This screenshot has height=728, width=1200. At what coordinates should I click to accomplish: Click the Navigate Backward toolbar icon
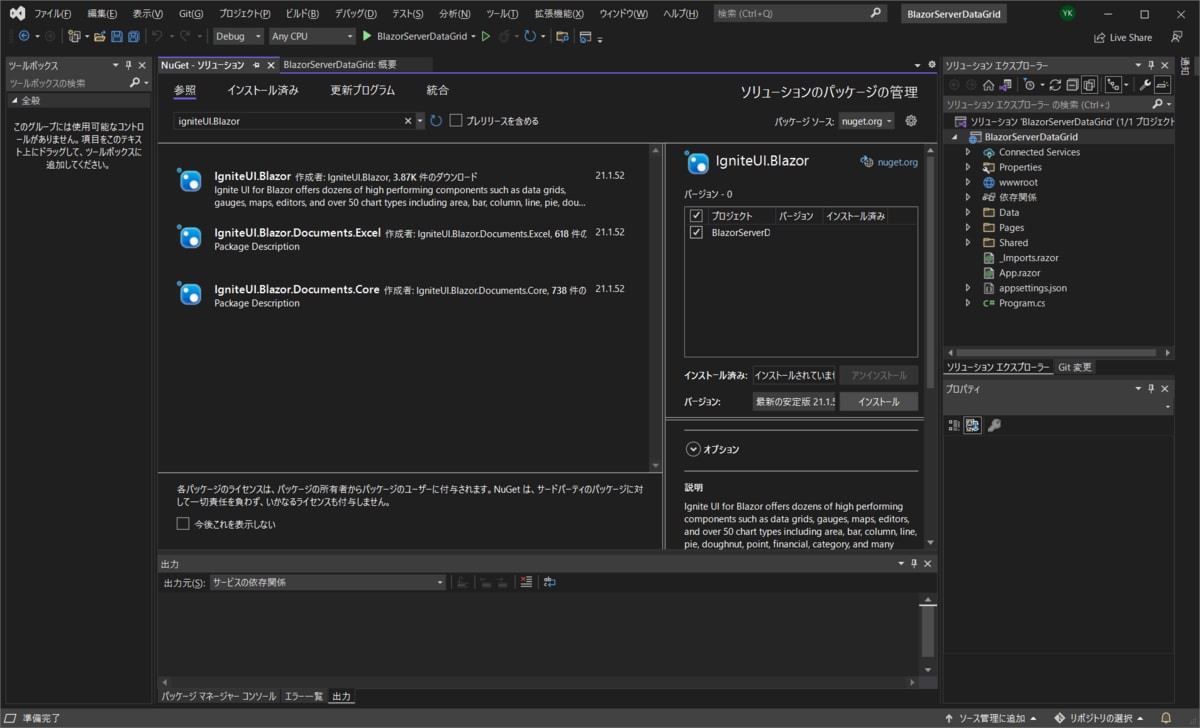pos(24,36)
